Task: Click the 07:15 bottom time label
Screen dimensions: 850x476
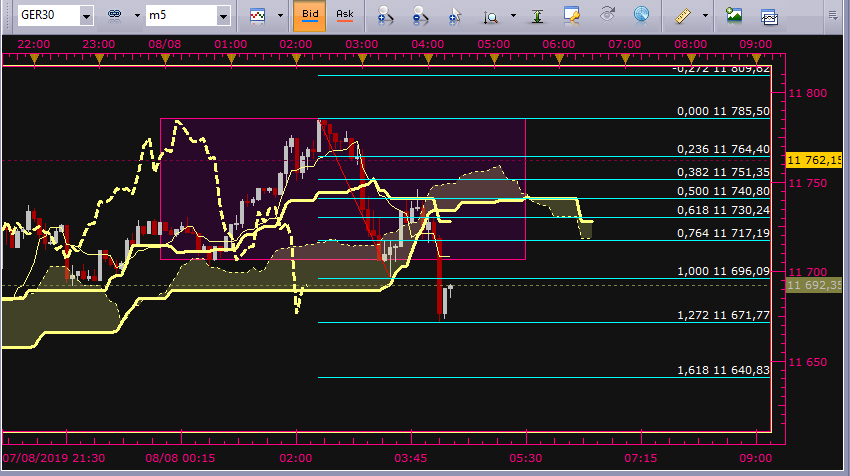Action: pos(640,458)
